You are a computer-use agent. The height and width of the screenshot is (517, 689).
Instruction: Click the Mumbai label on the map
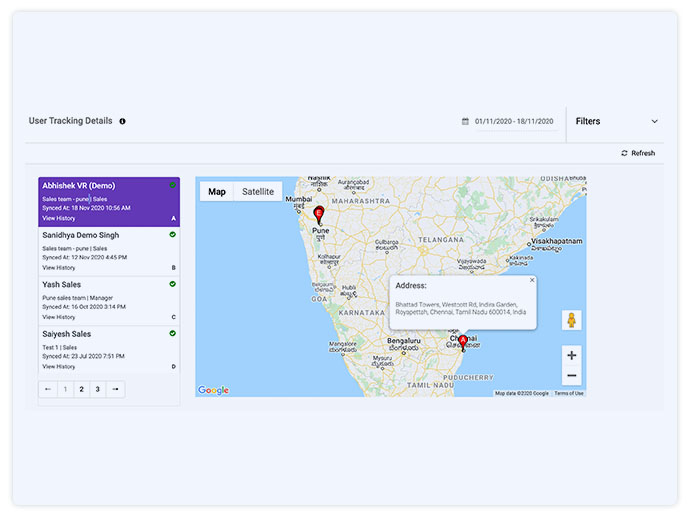pos(298,199)
